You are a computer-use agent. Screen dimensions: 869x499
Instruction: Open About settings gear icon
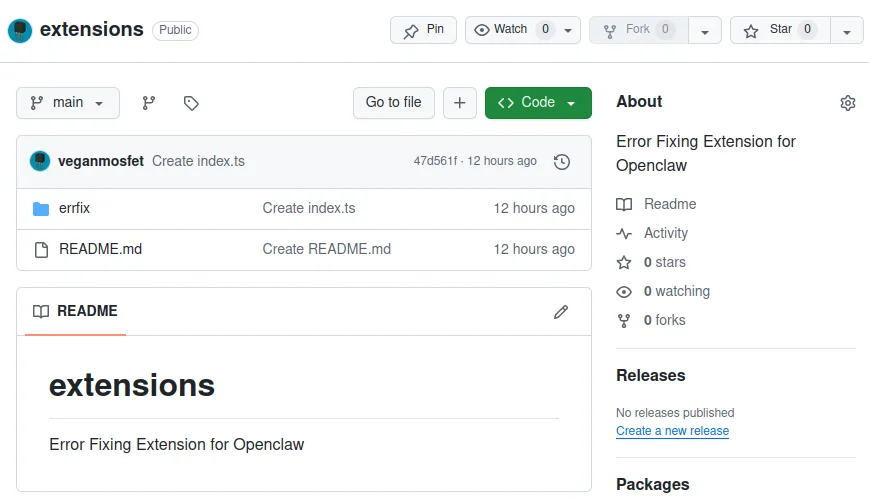click(848, 103)
